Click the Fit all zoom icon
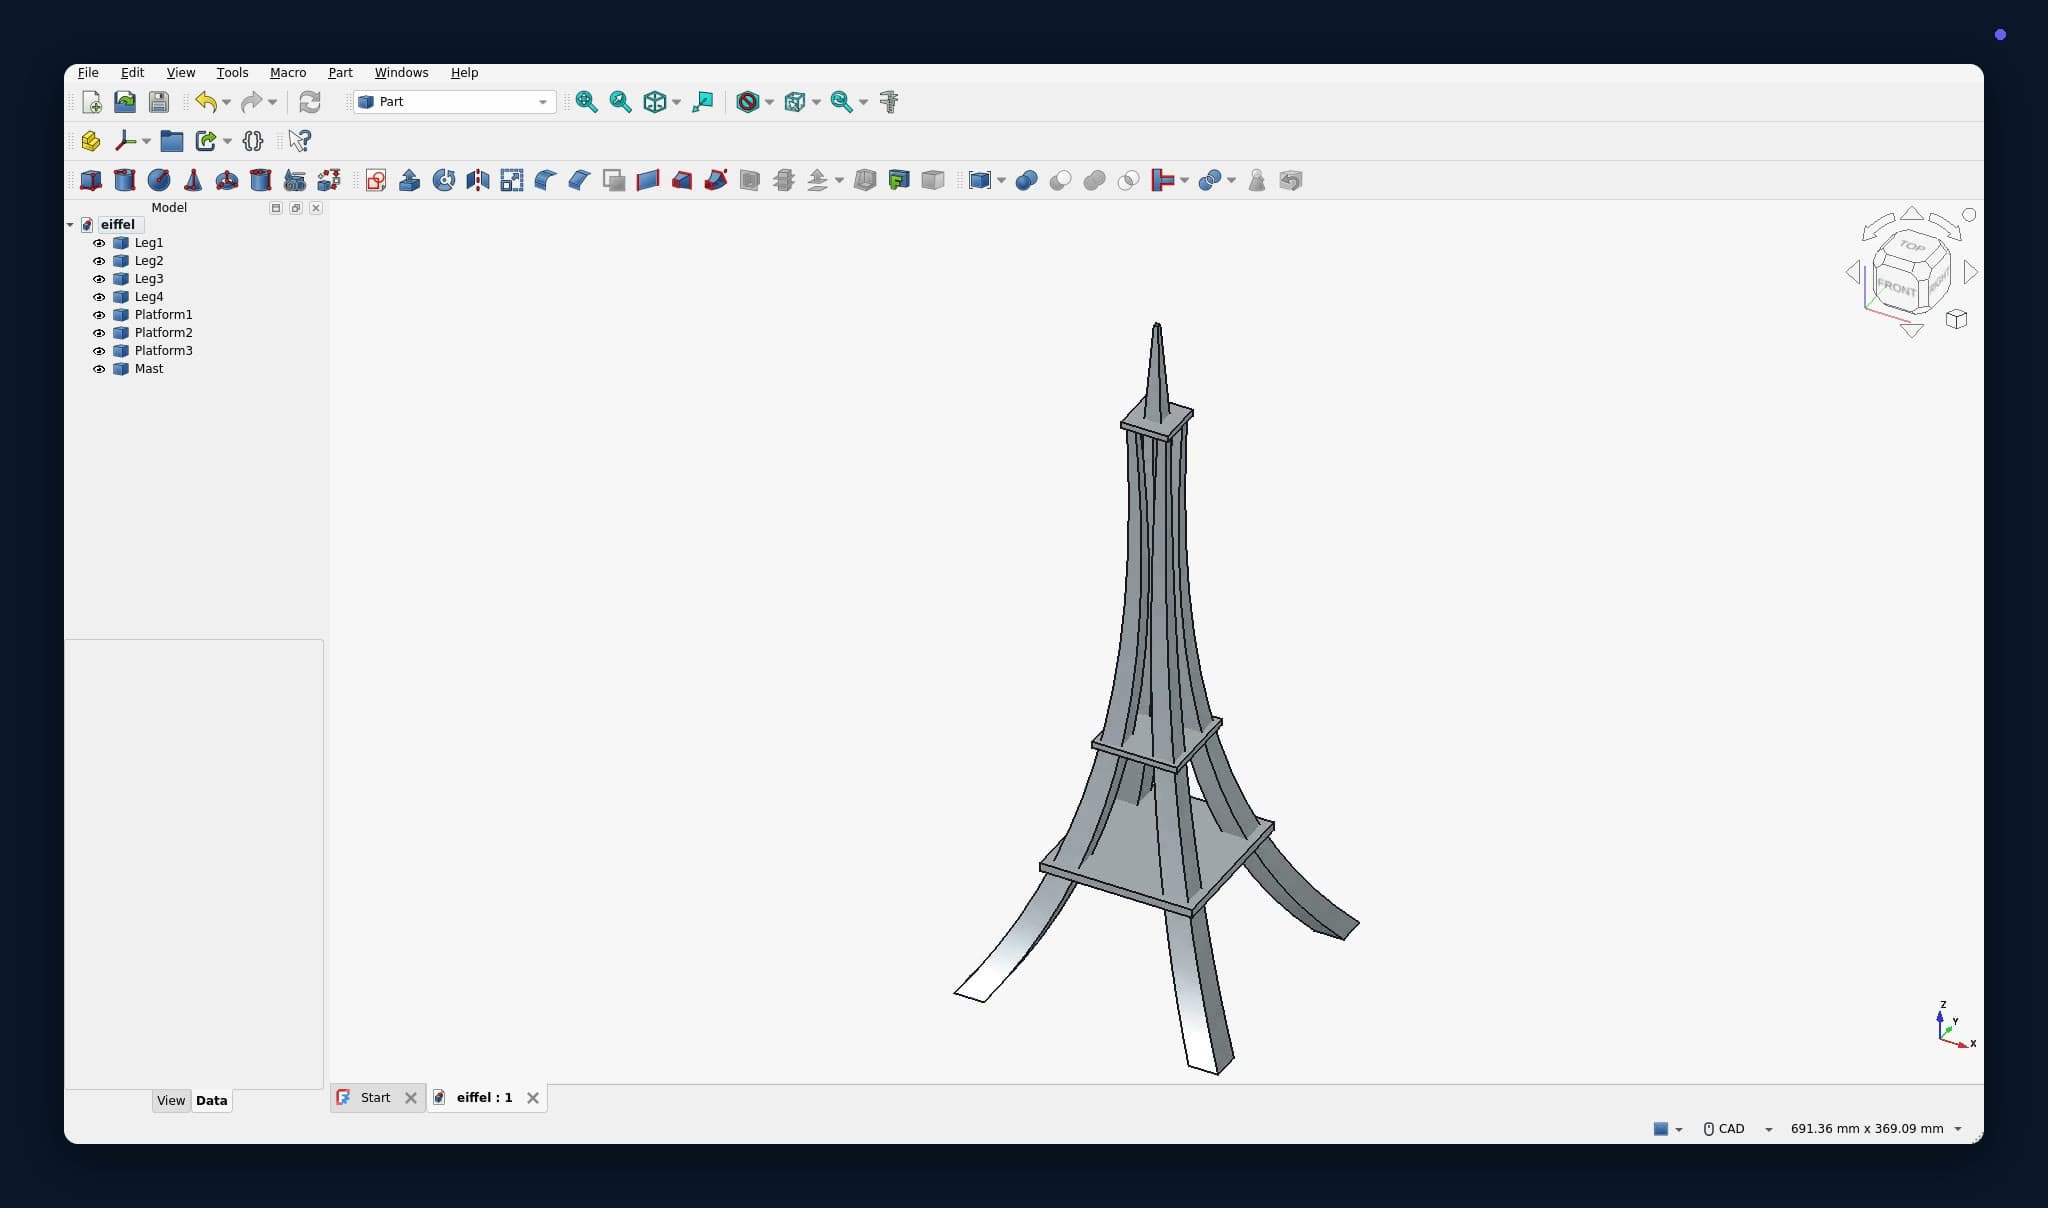 click(587, 102)
